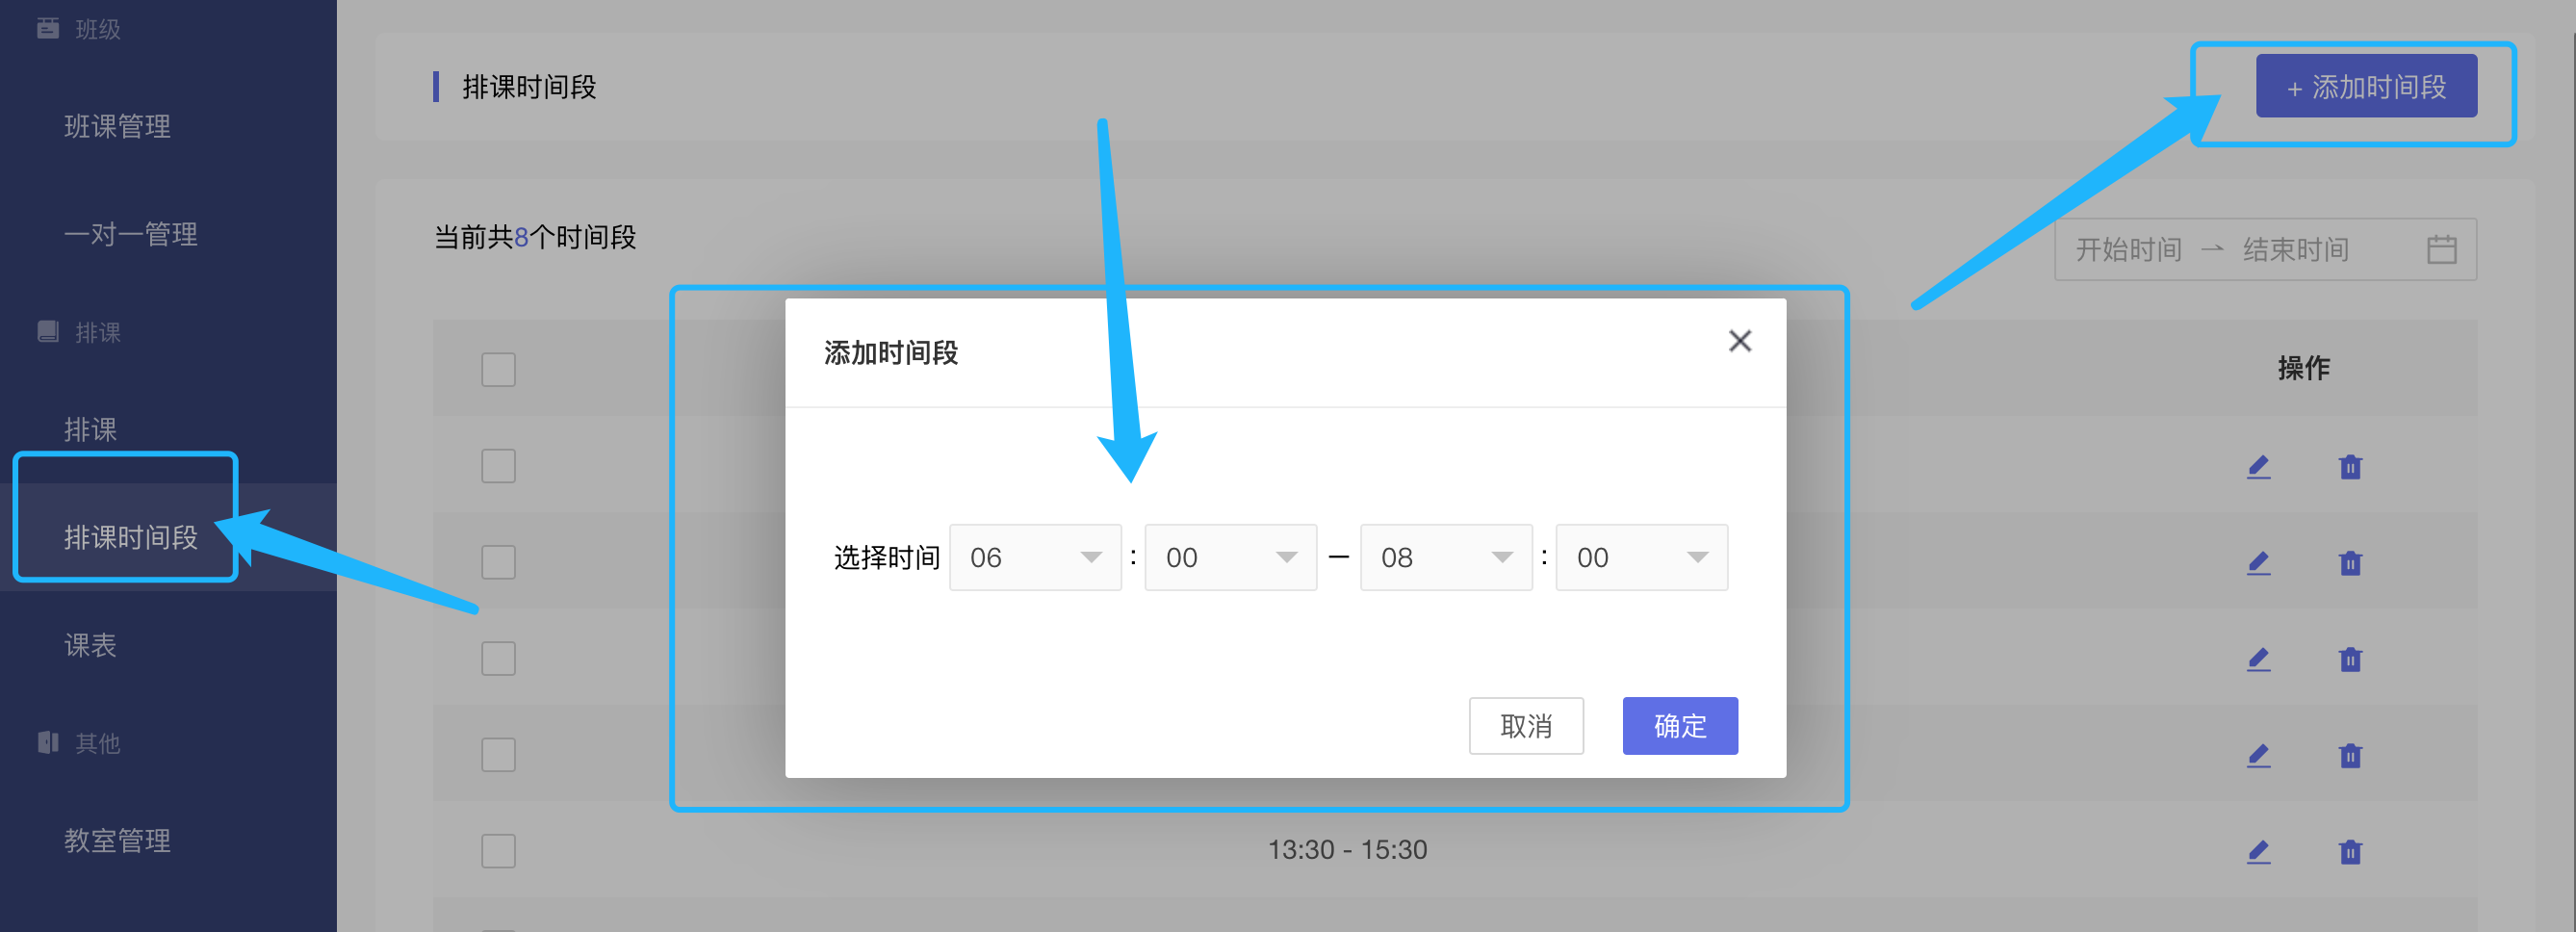Viewport: 2576px width, 932px height.
Task: Delete the first time slot row
Action: 2350,467
